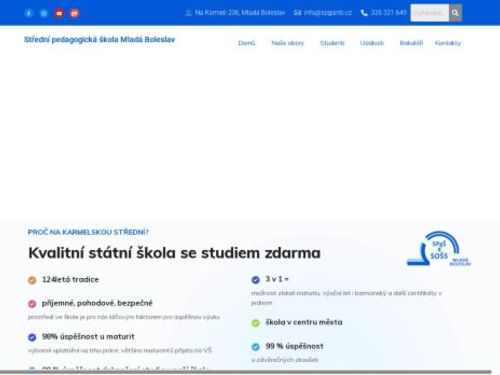The height and width of the screenshot is (375, 500).
Task: Open the Události menu item
Action: [x=372, y=43]
